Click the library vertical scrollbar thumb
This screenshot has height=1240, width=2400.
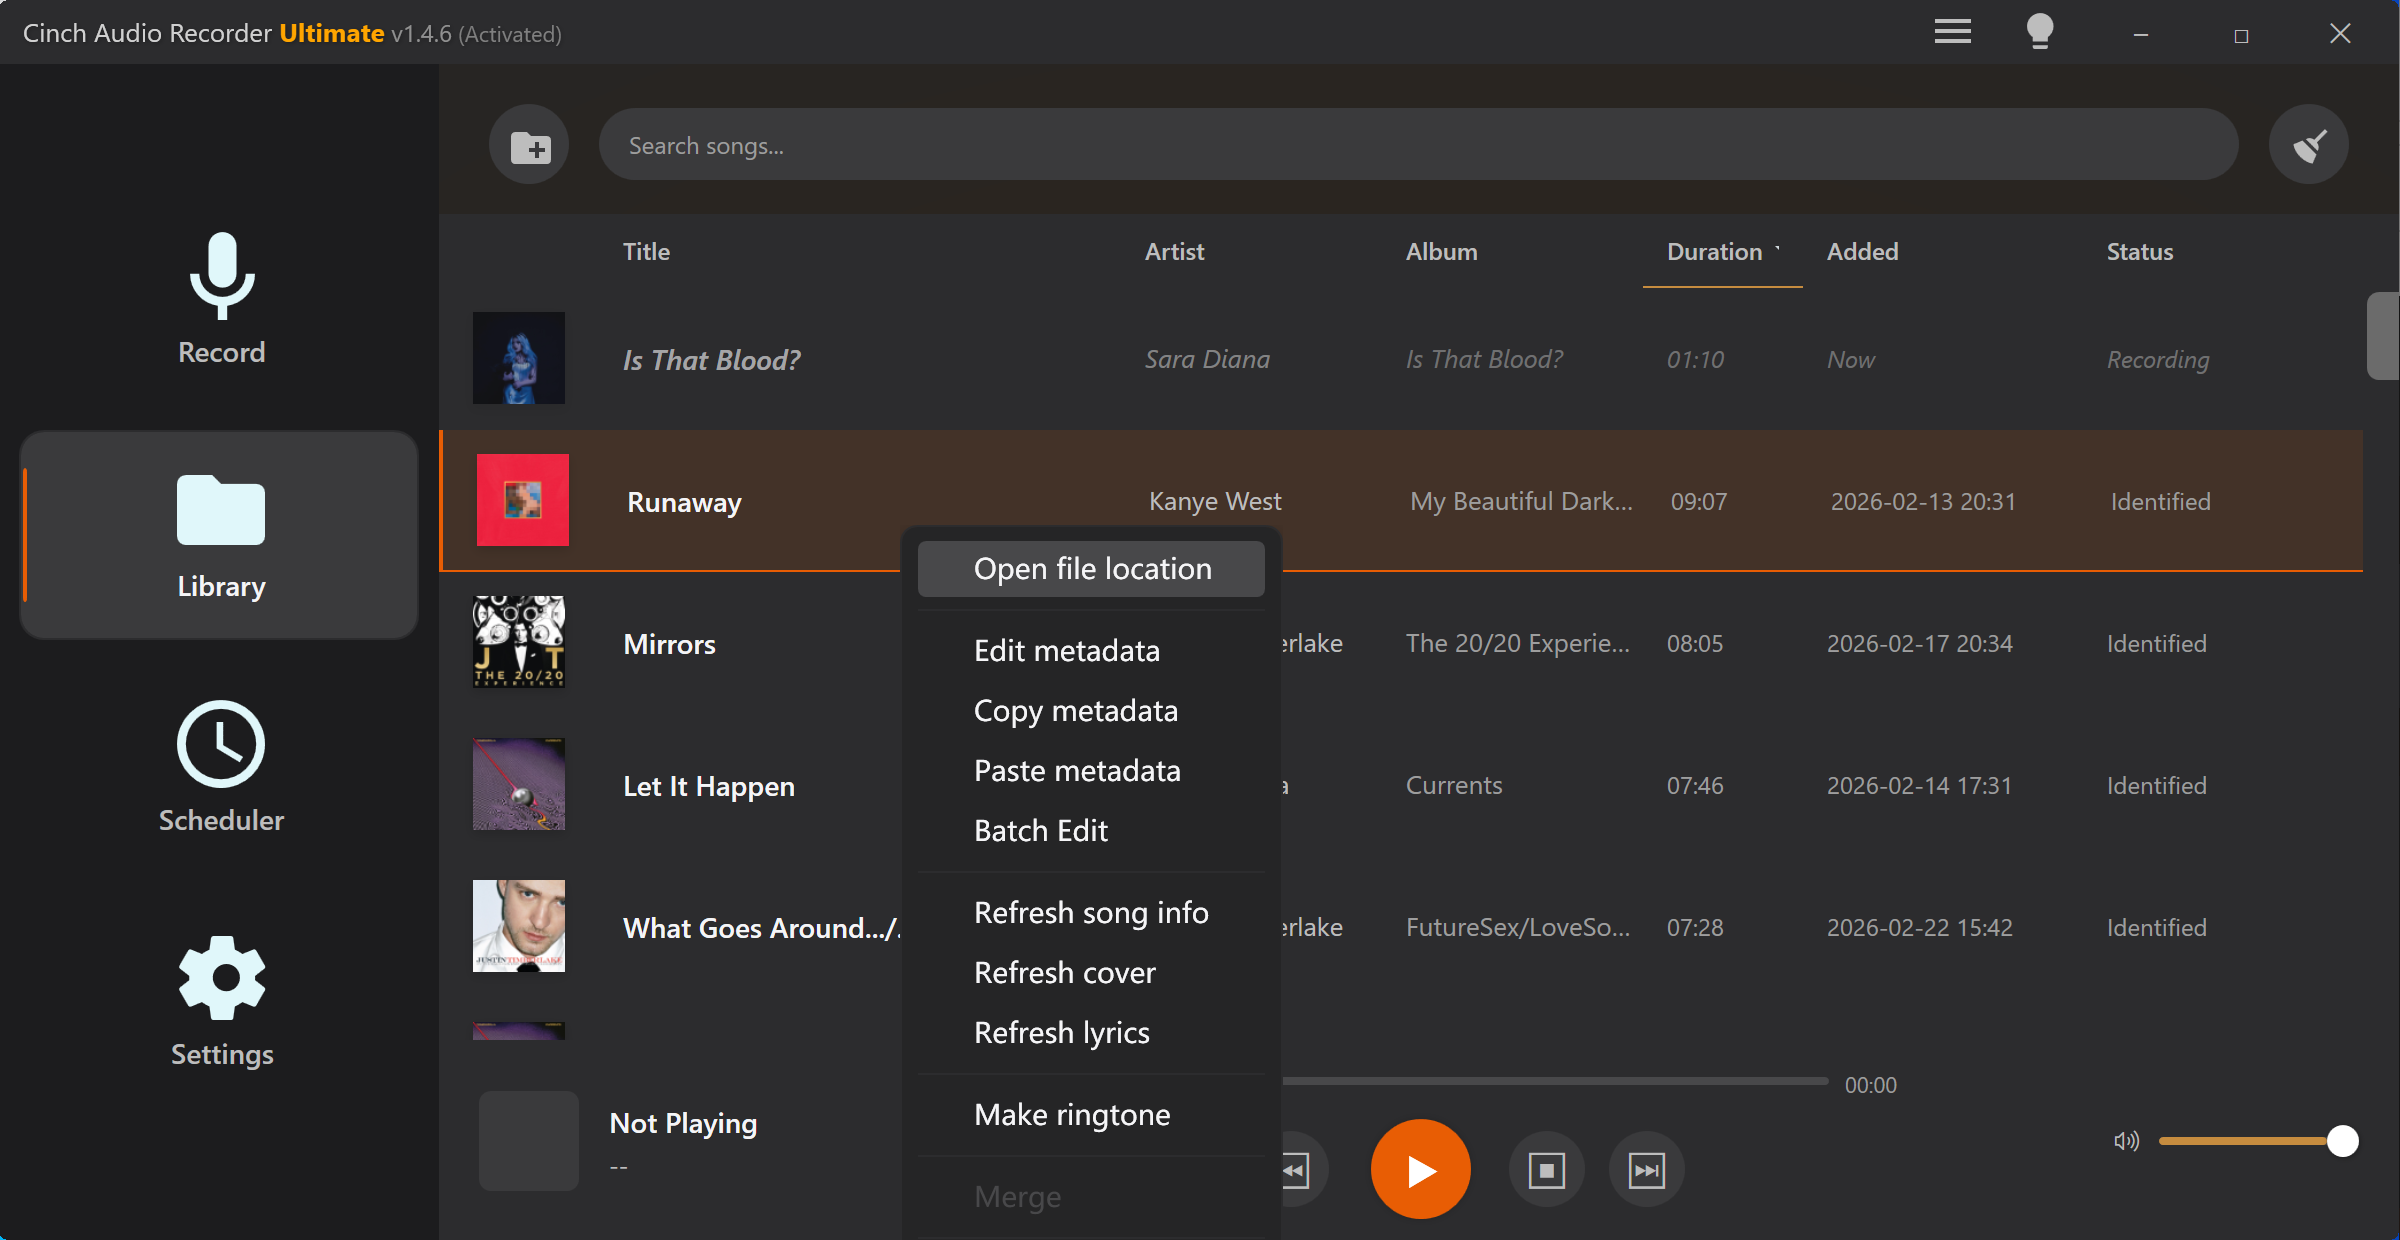(x=2382, y=336)
